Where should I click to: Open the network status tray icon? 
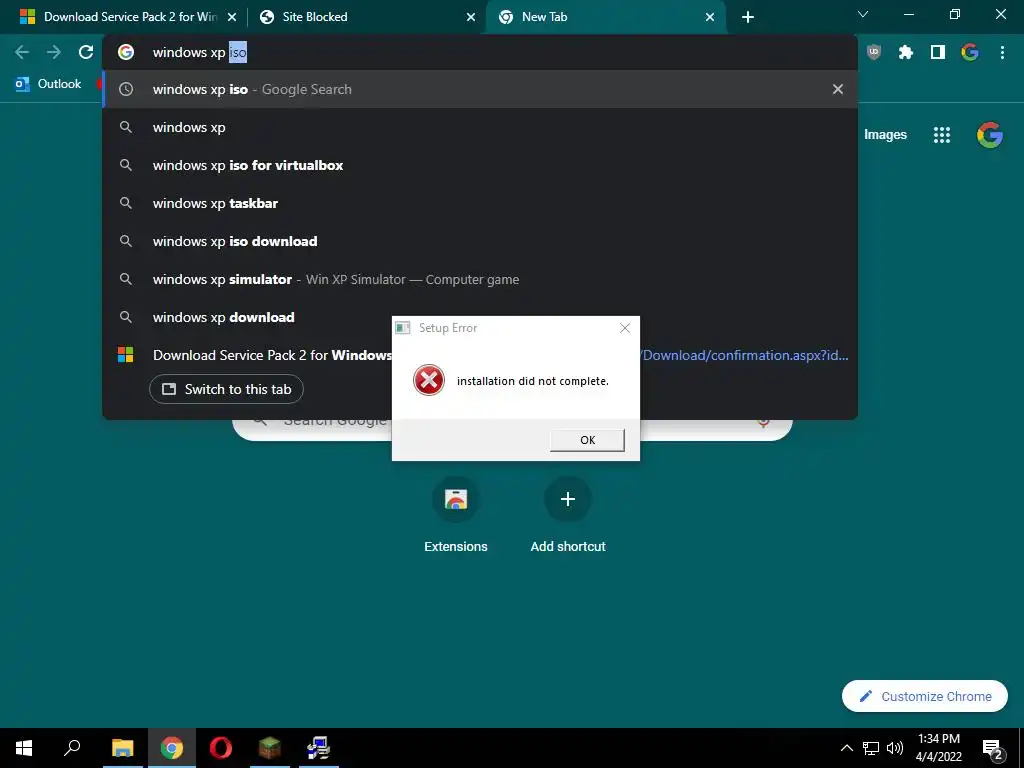(x=871, y=748)
